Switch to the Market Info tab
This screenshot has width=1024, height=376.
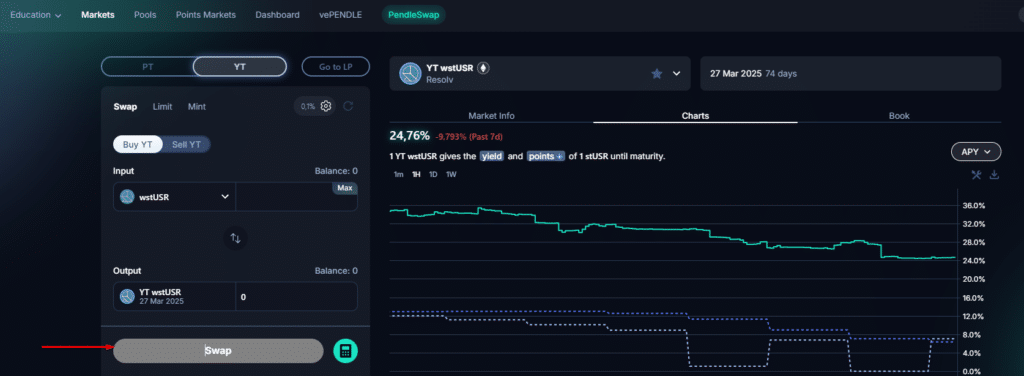click(491, 116)
